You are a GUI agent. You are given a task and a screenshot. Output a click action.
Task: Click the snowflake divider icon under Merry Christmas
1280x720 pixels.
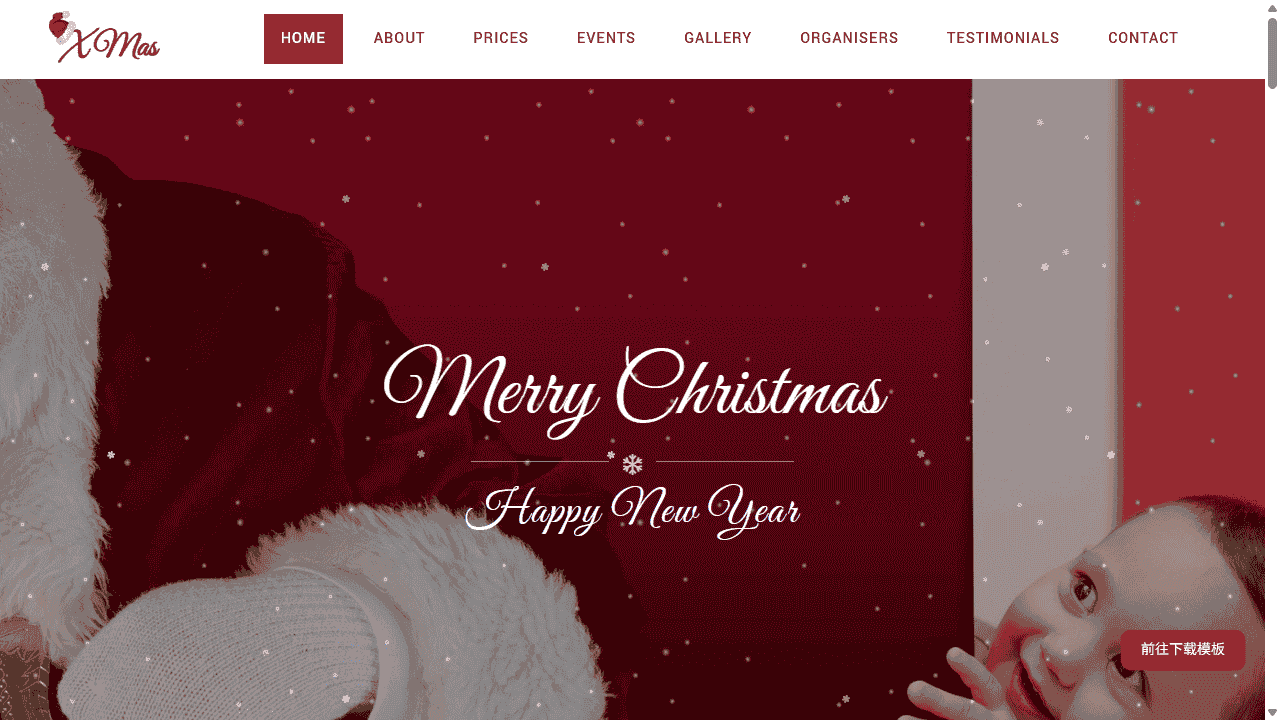632,464
